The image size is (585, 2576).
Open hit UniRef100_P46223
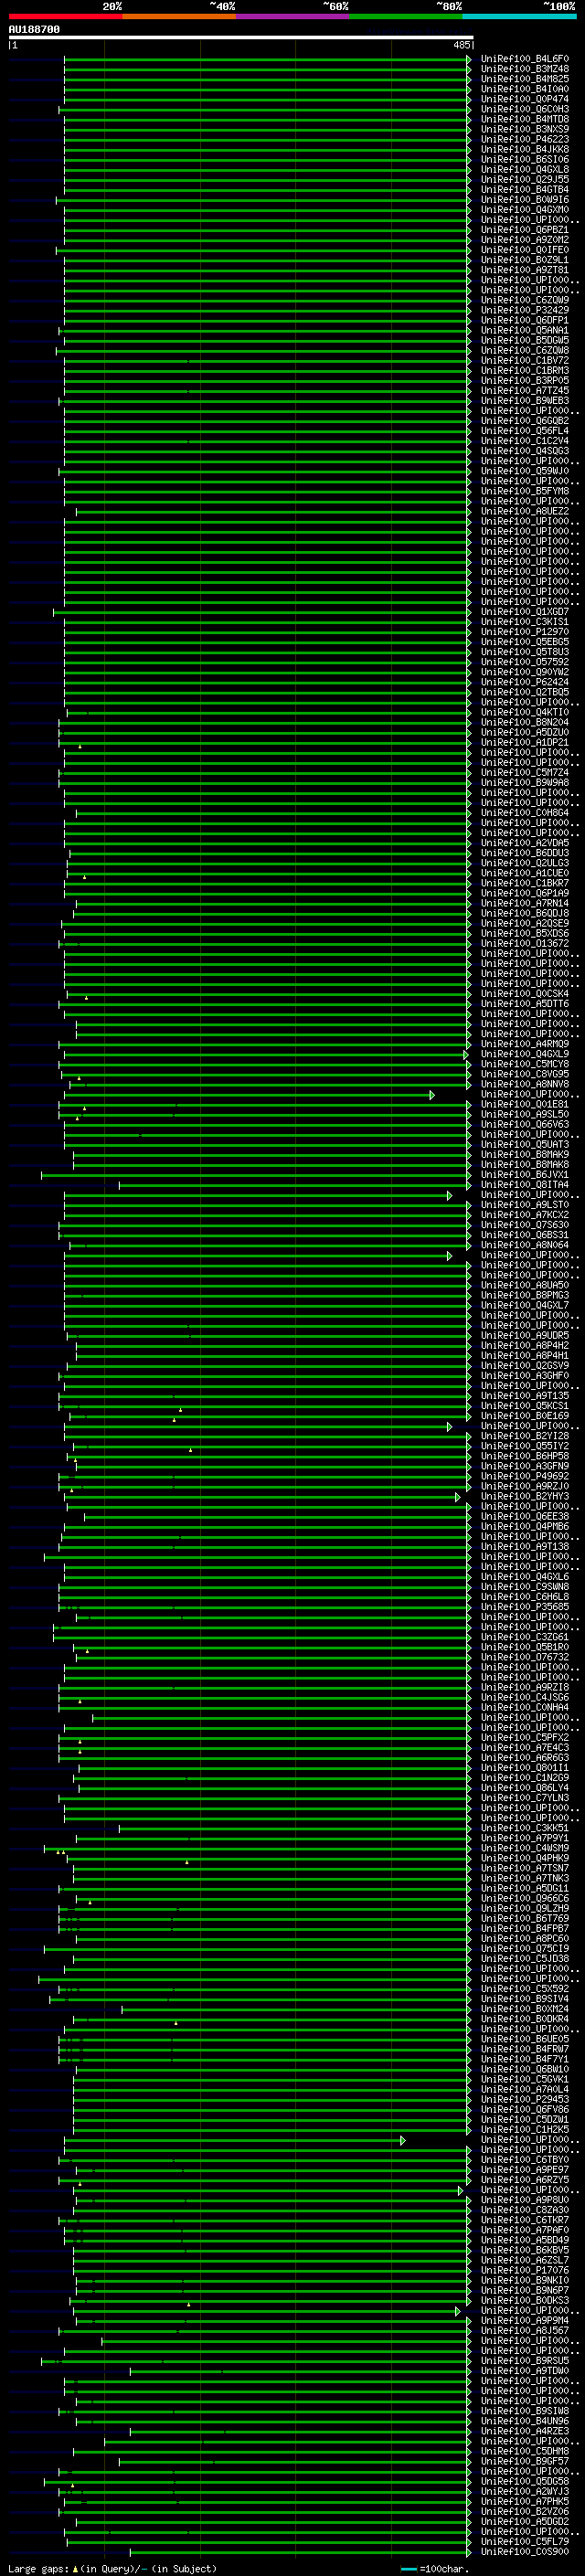(525, 139)
